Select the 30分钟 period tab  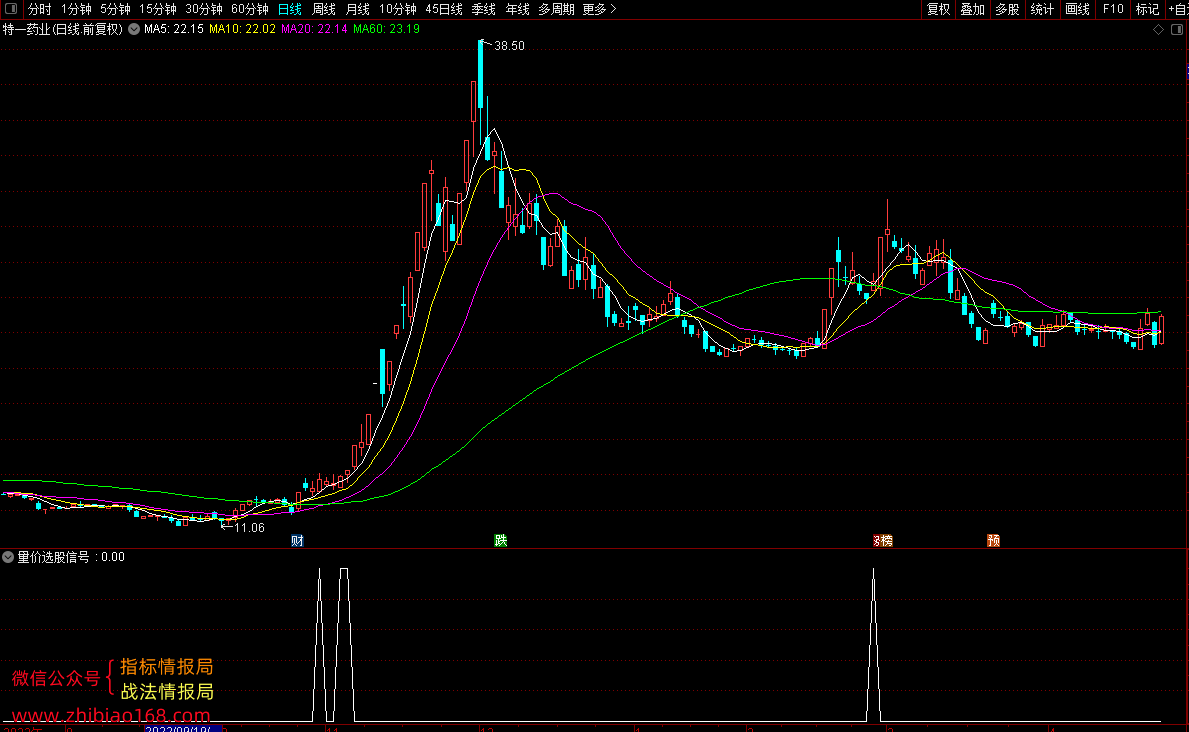(204, 9)
